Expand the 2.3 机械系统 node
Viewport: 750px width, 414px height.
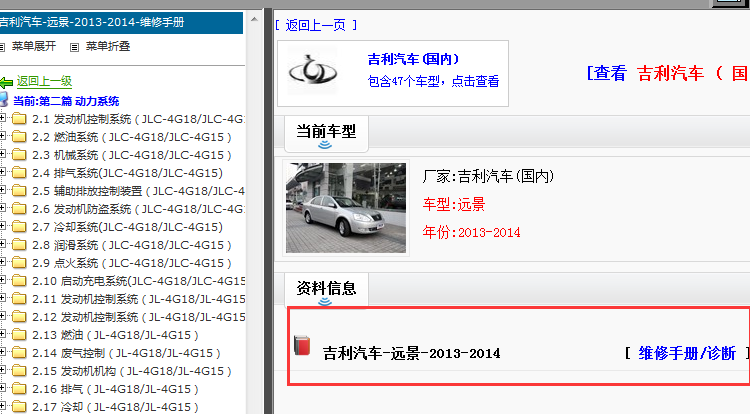coord(2,154)
